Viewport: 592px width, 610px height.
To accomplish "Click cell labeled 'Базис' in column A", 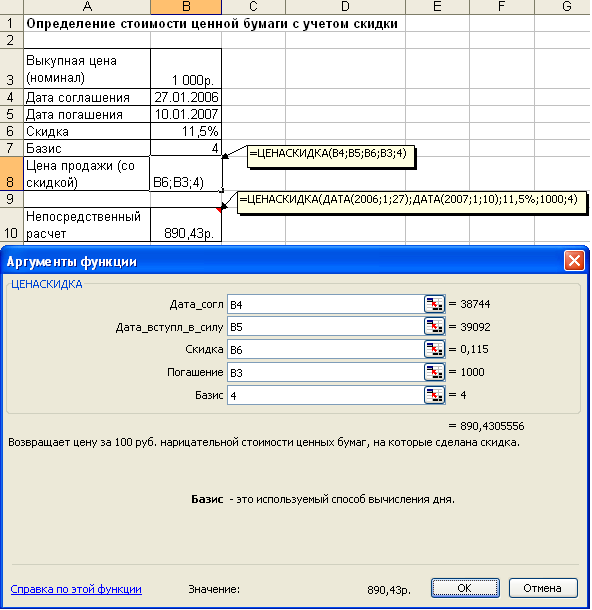I will [x=87, y=148].
